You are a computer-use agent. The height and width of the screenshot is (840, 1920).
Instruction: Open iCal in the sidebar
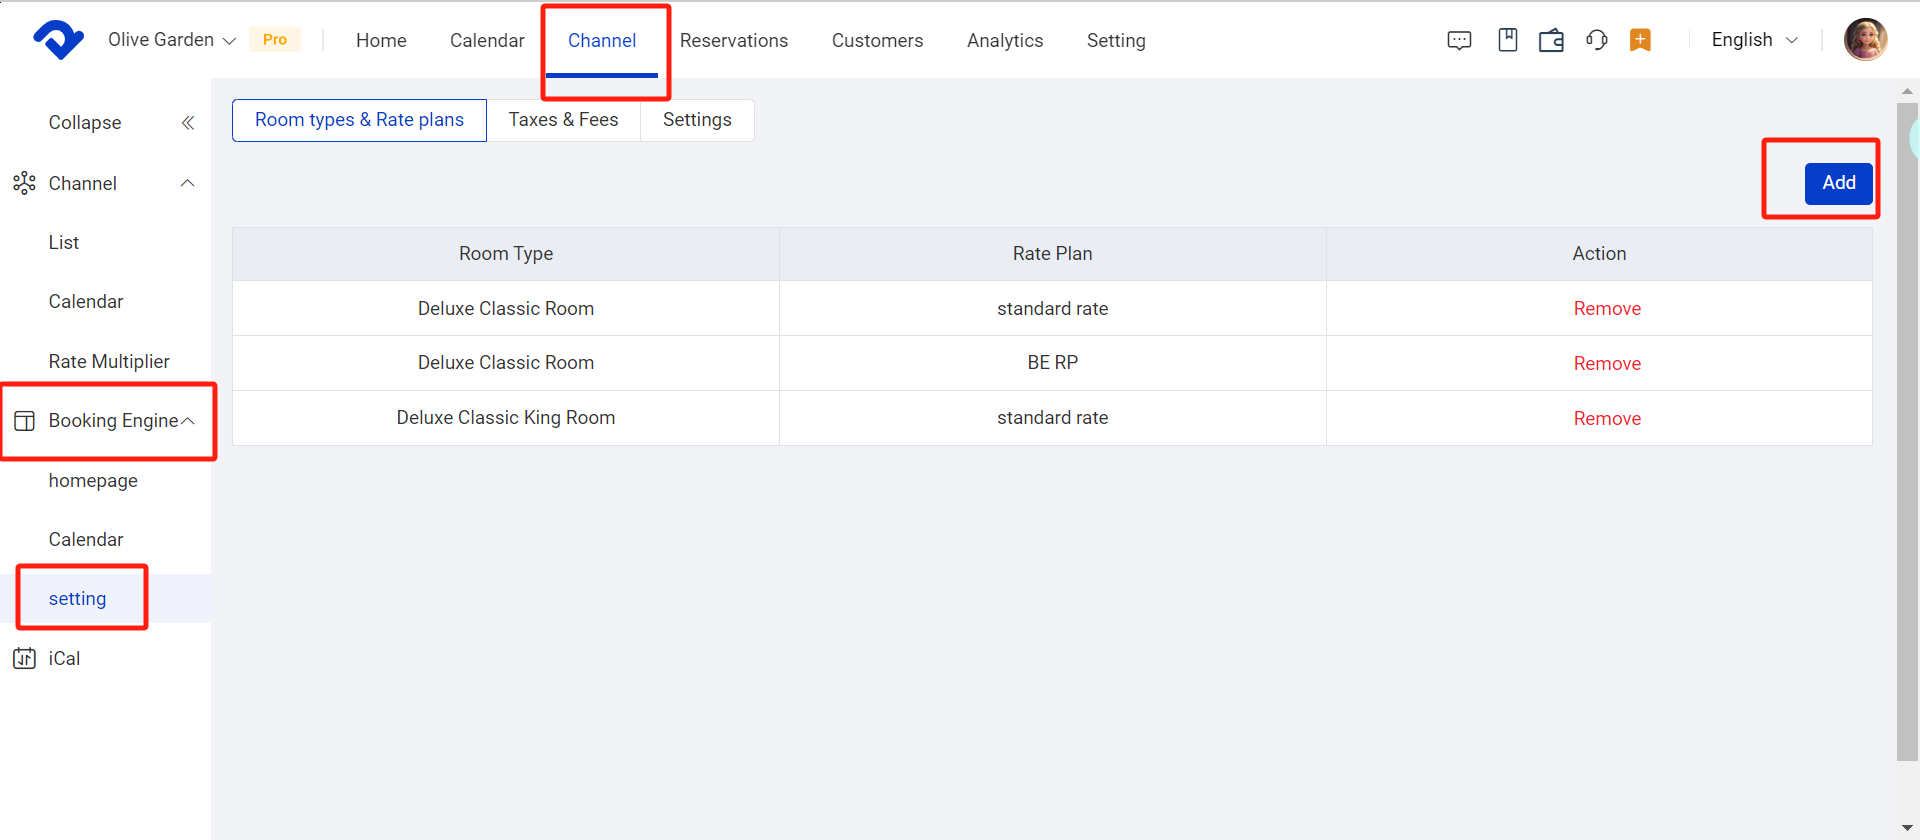[x=64, y=659]
